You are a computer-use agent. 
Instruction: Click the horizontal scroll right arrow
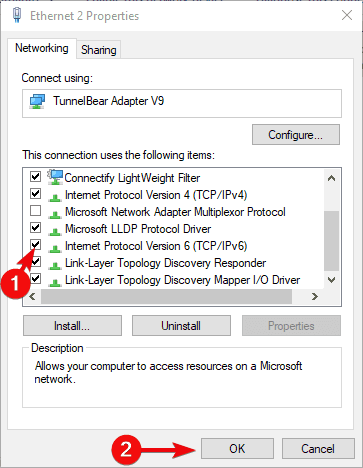[x=315, y=296]
